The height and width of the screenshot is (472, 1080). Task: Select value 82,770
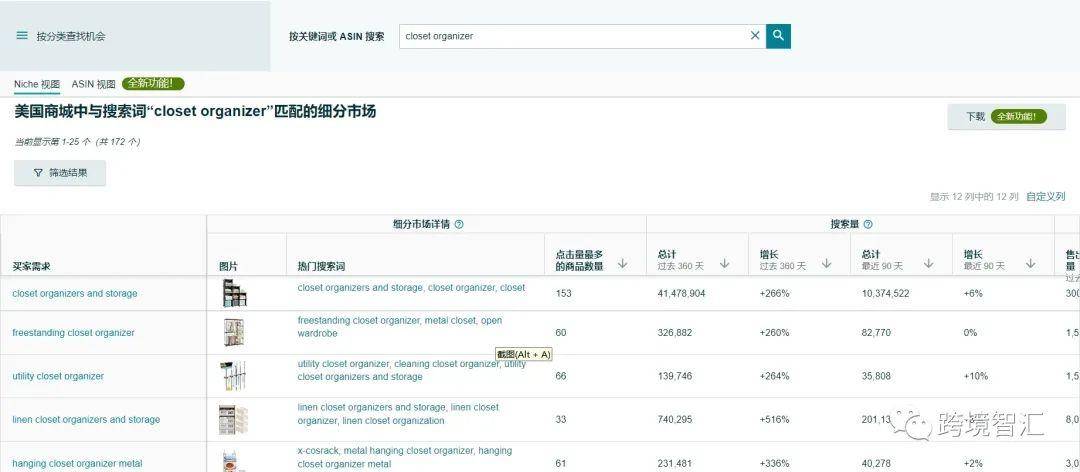[876, 333]
